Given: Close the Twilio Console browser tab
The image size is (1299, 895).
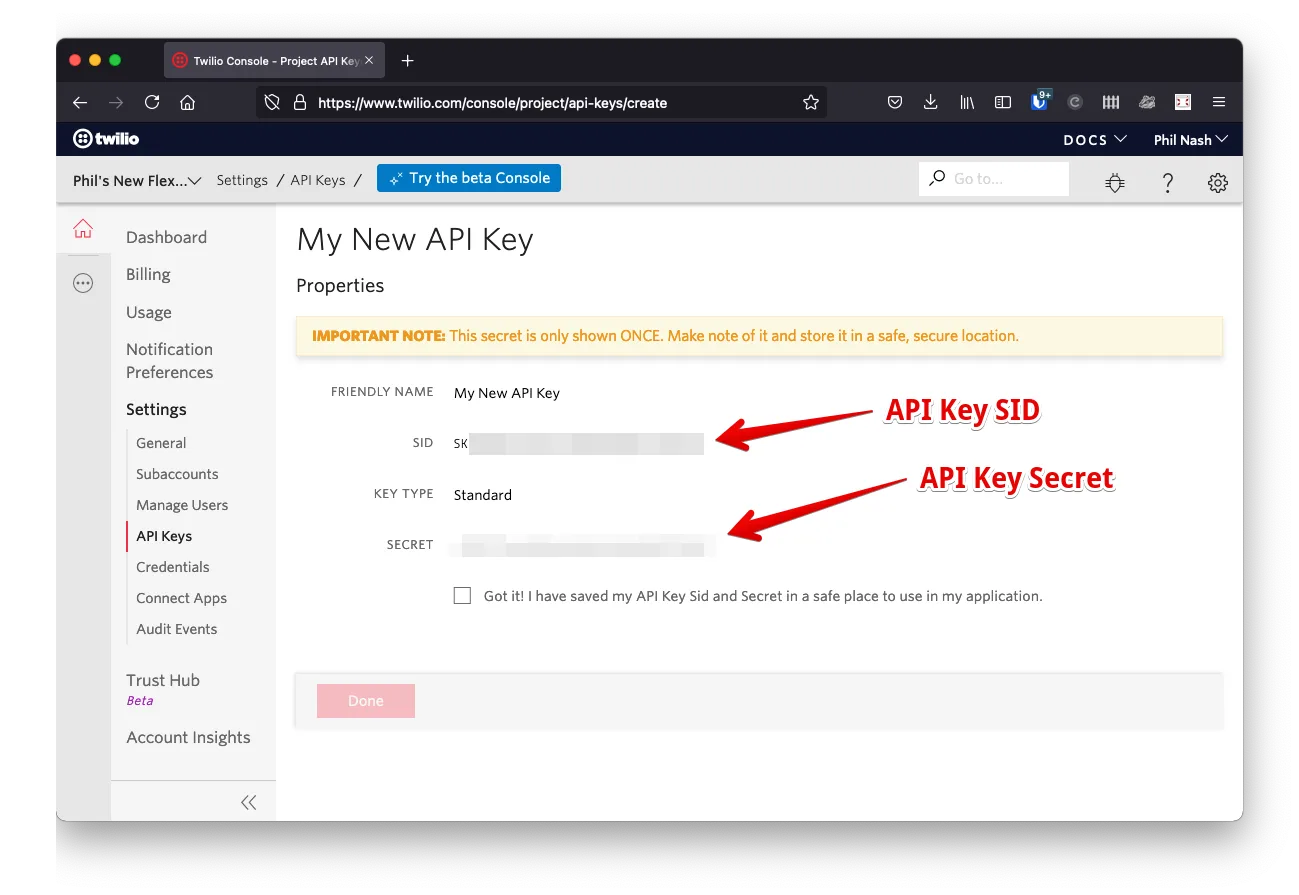Looking at the screenshot, I should pos(369,61).
